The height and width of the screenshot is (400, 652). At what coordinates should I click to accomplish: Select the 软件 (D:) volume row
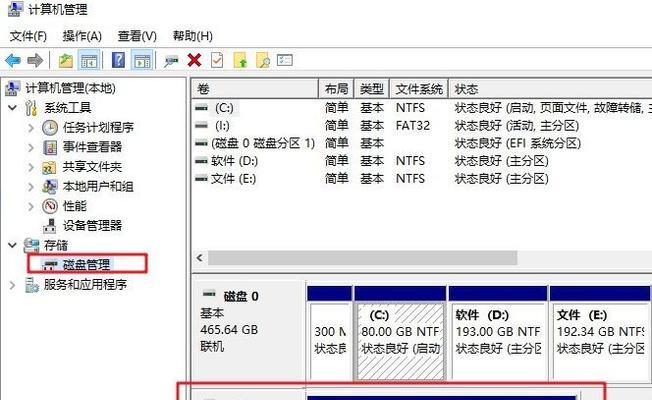(x=422, y=161)
